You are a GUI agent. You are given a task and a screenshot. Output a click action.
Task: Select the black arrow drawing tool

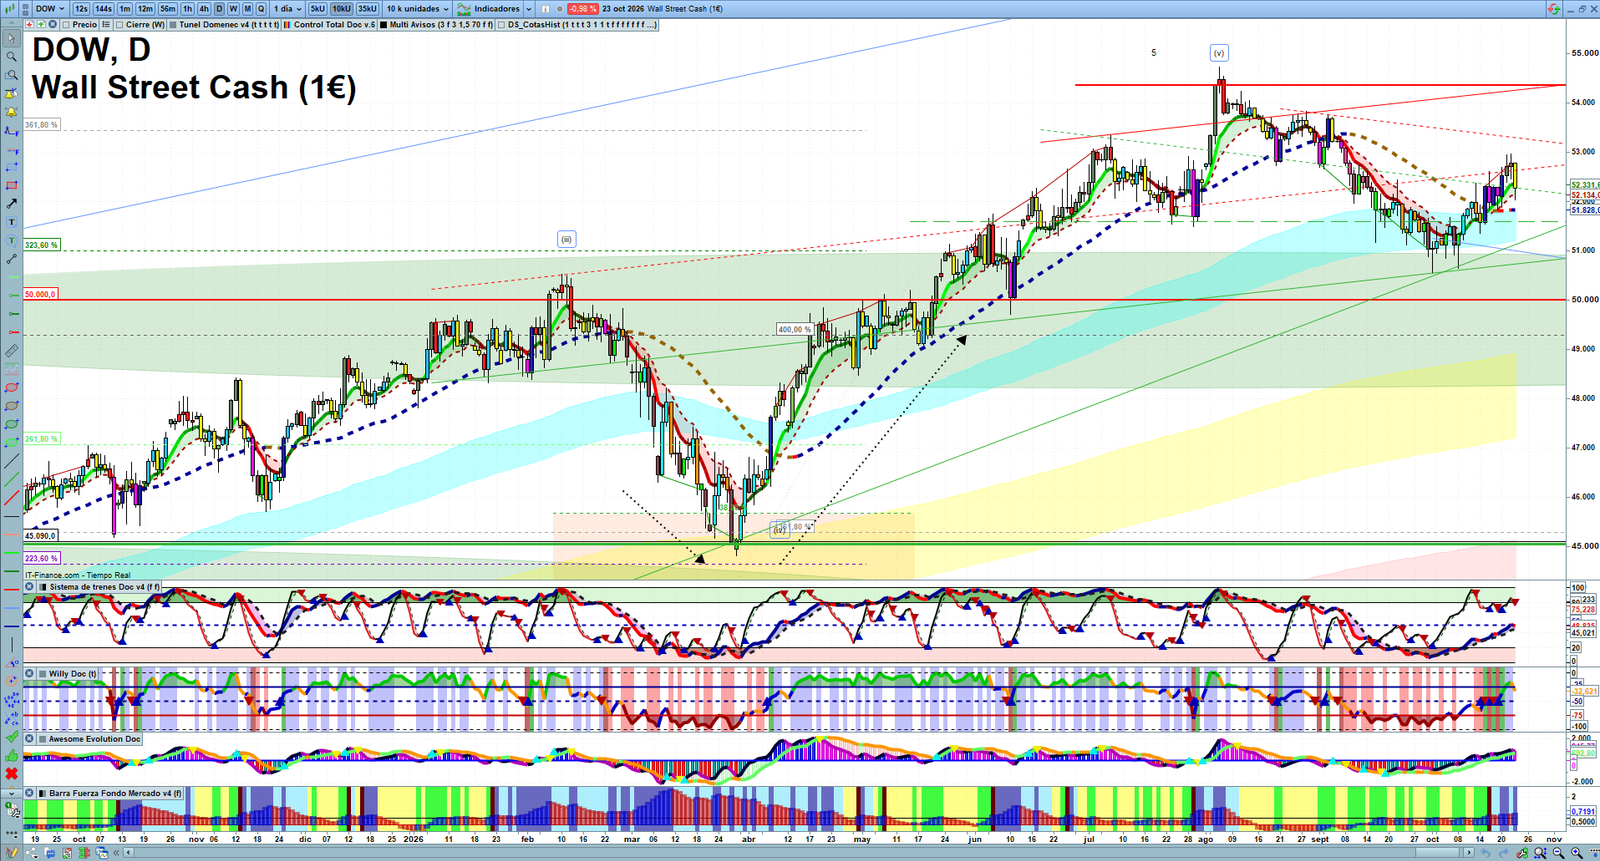click(11, 204)
